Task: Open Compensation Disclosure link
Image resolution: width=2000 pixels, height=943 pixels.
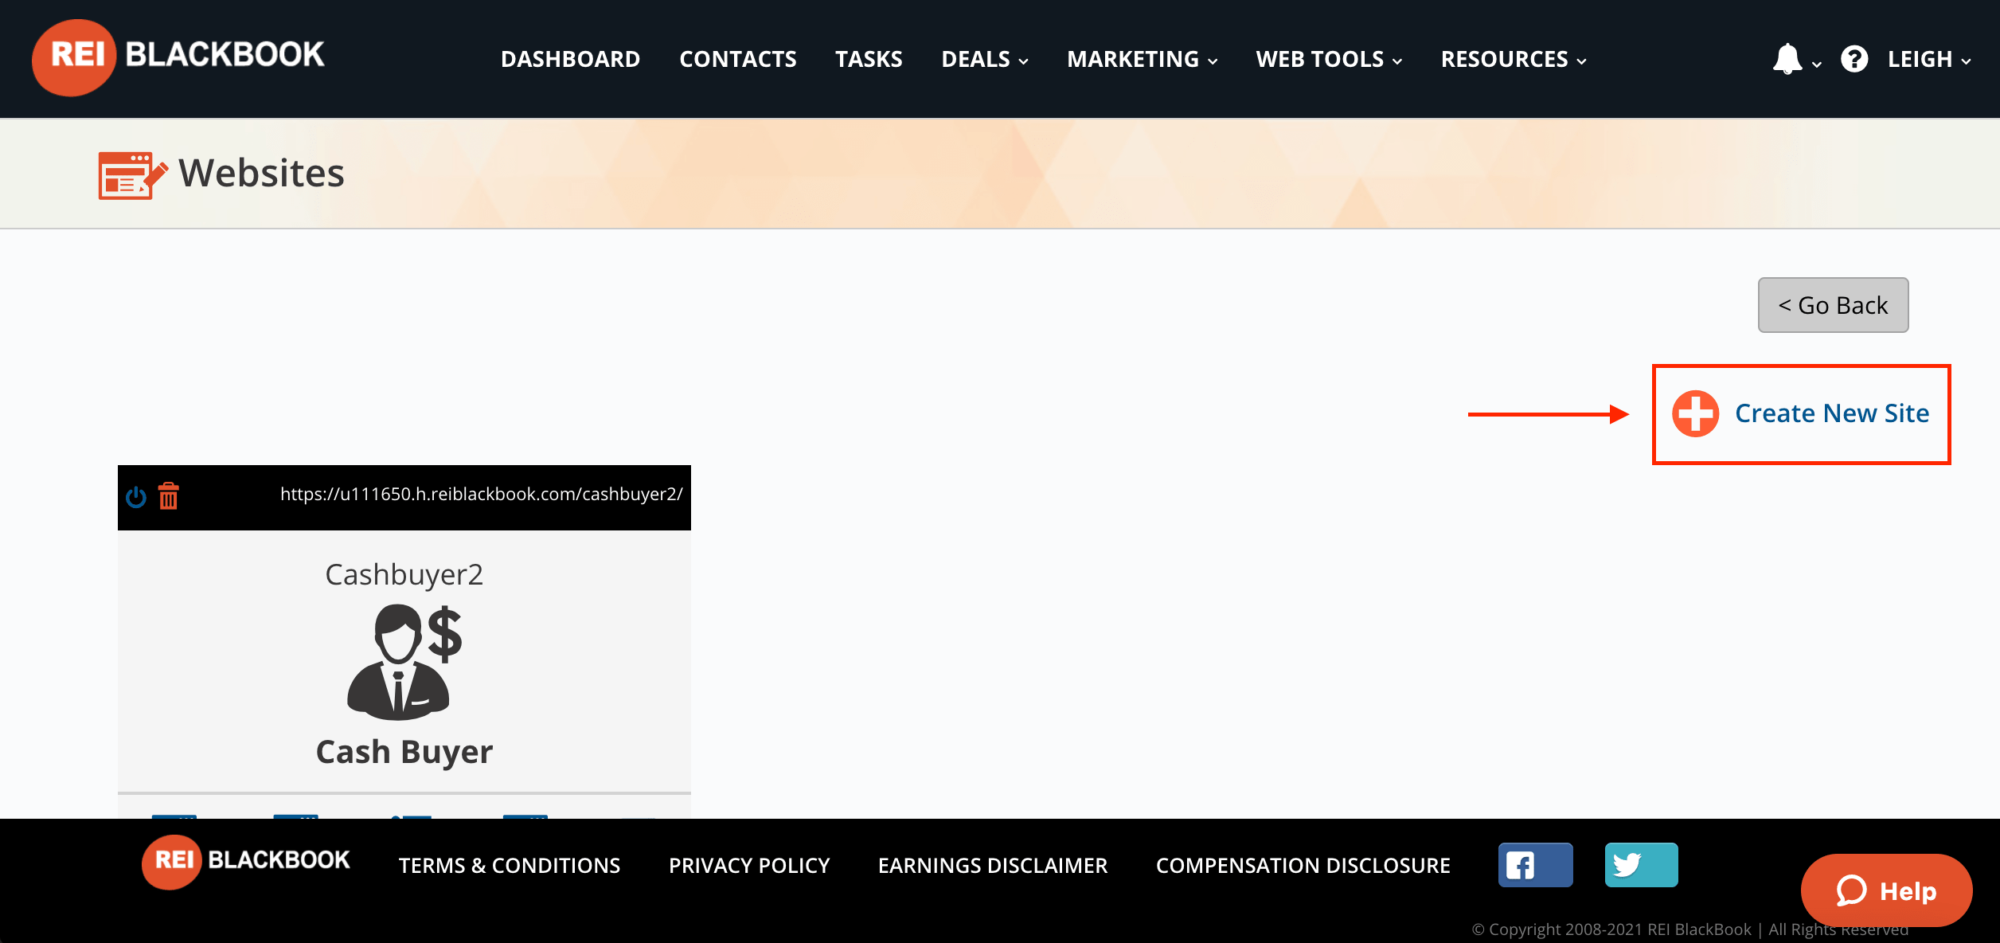Action: (x=1303, y=866)
